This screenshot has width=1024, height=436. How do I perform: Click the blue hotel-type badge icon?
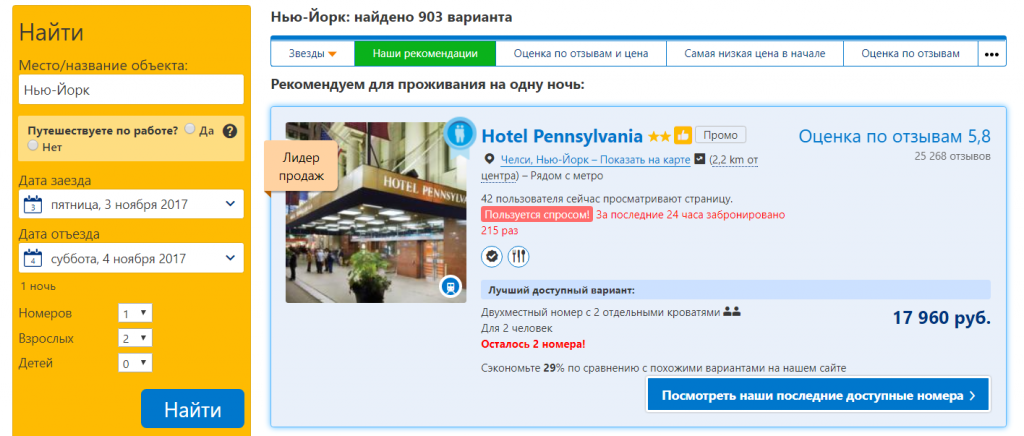click(x=460, y=135)
